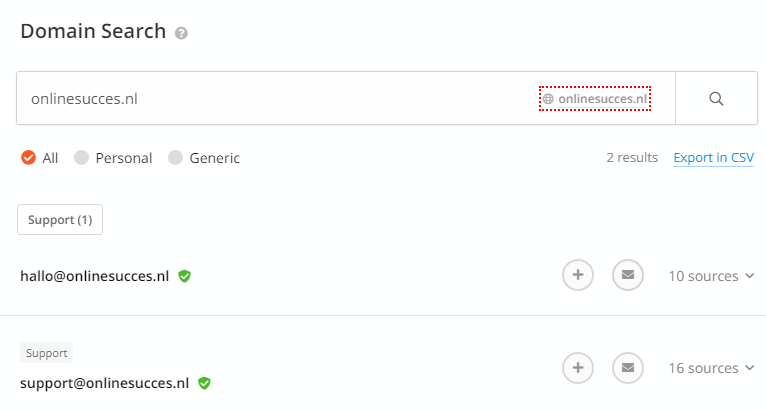Add hallo@onlinesucces.nl with plus icon
The height and width of the screenshot is (410, 766).
click(577, 276)
